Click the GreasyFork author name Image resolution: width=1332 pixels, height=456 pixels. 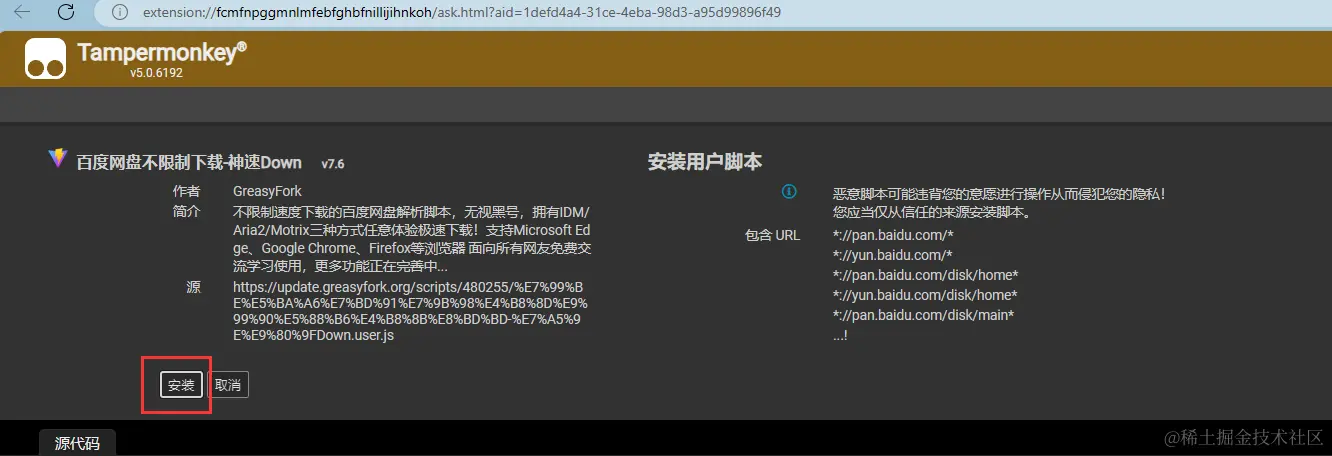(267, 191)
